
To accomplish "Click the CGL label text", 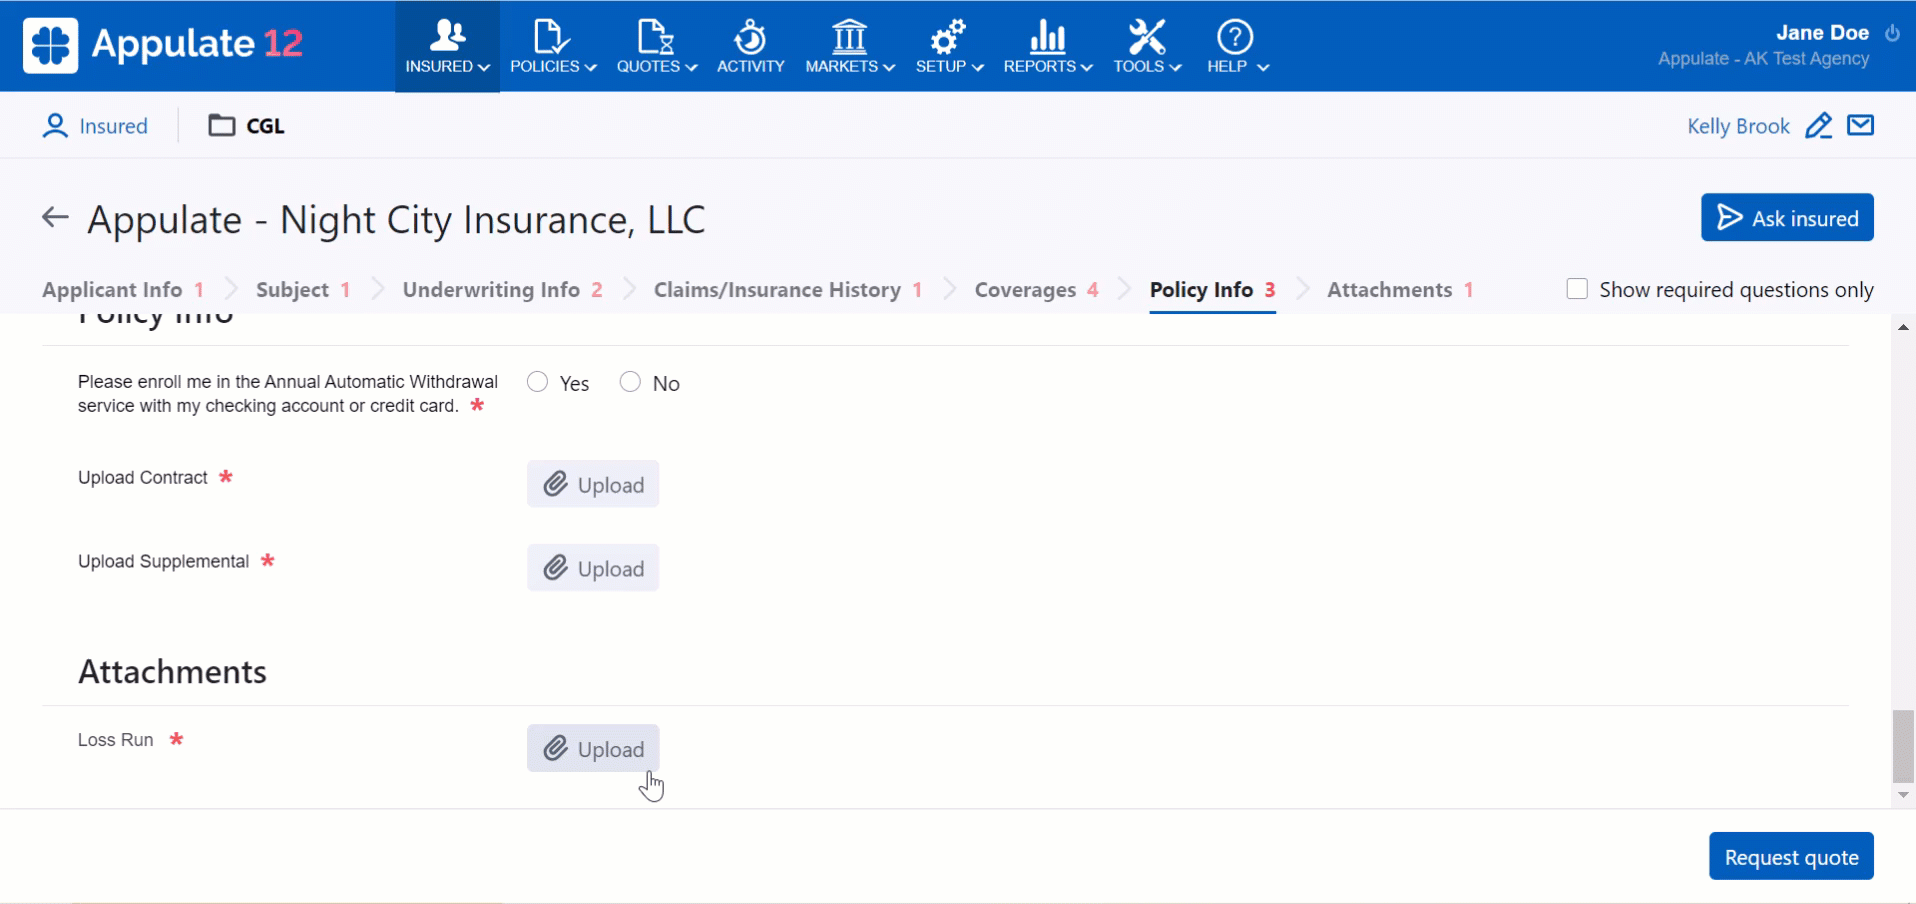I will 265,126.
